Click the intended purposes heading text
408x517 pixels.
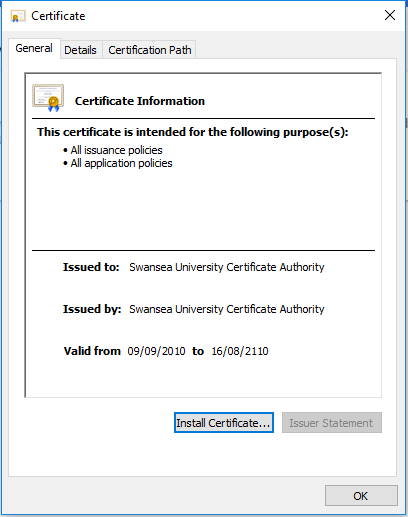[x=193, y=132]
